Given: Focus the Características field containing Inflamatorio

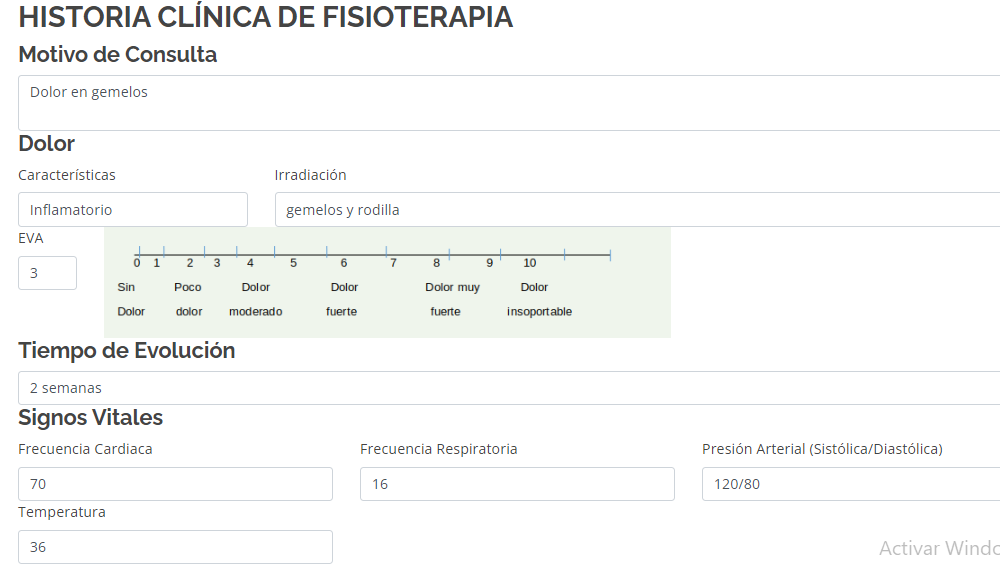Looking at the screenshot, I should (132, 210).
